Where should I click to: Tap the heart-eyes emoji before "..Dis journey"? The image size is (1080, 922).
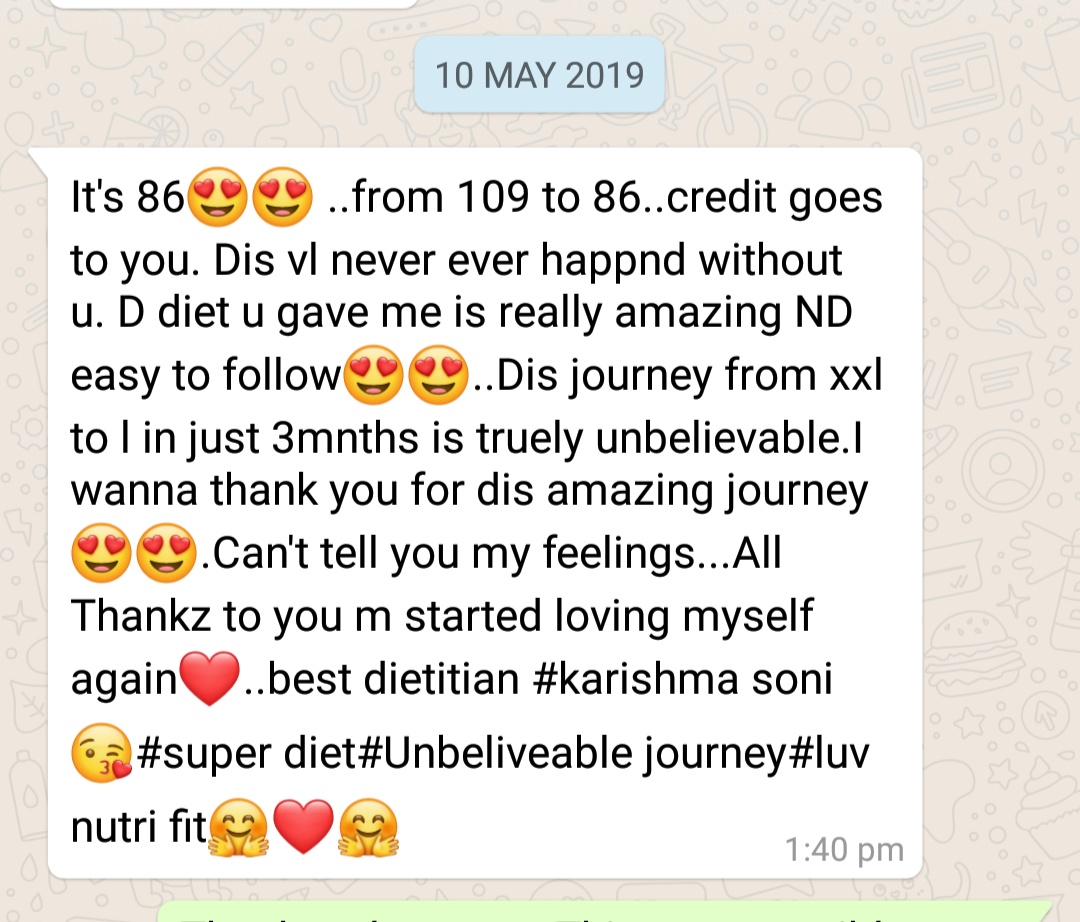(x=438, y=375)
